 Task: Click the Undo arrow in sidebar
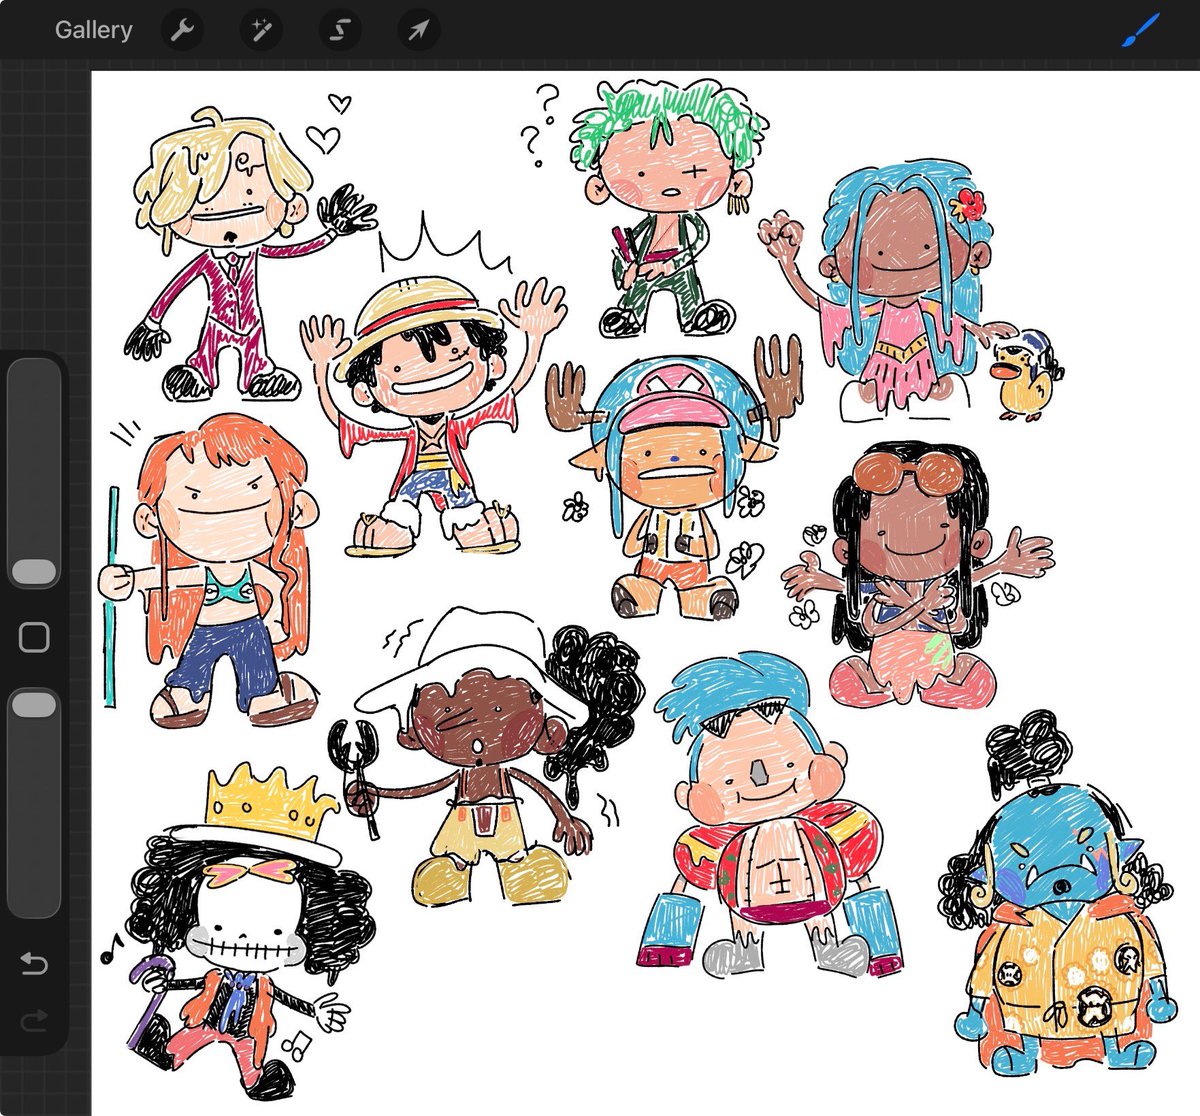point(34,963)
